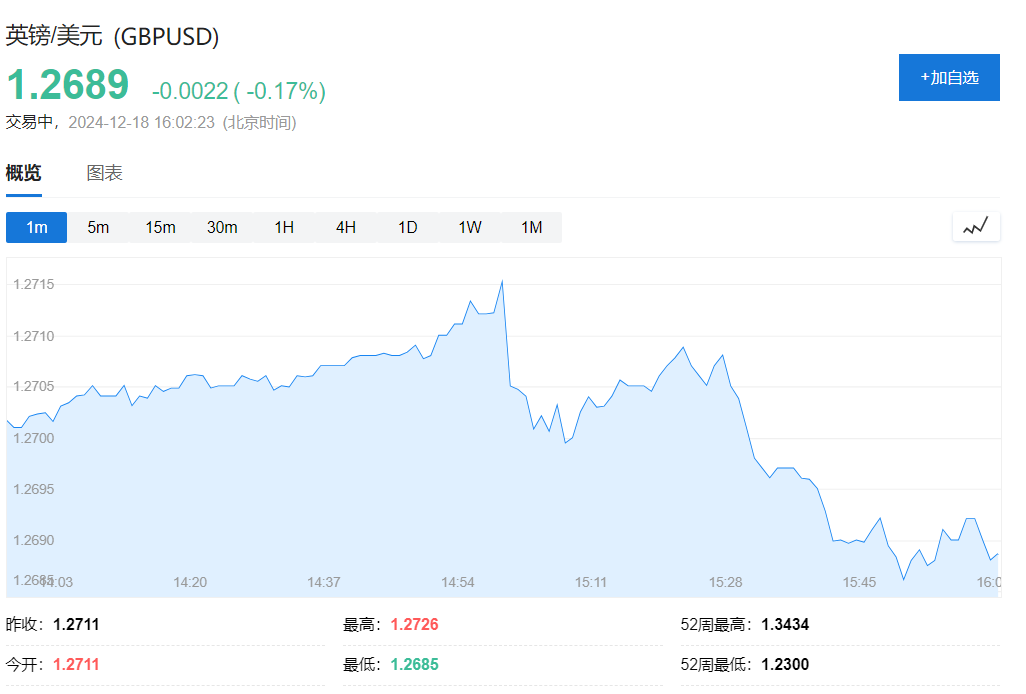Switch chart to 1W interval

[469, 227]
